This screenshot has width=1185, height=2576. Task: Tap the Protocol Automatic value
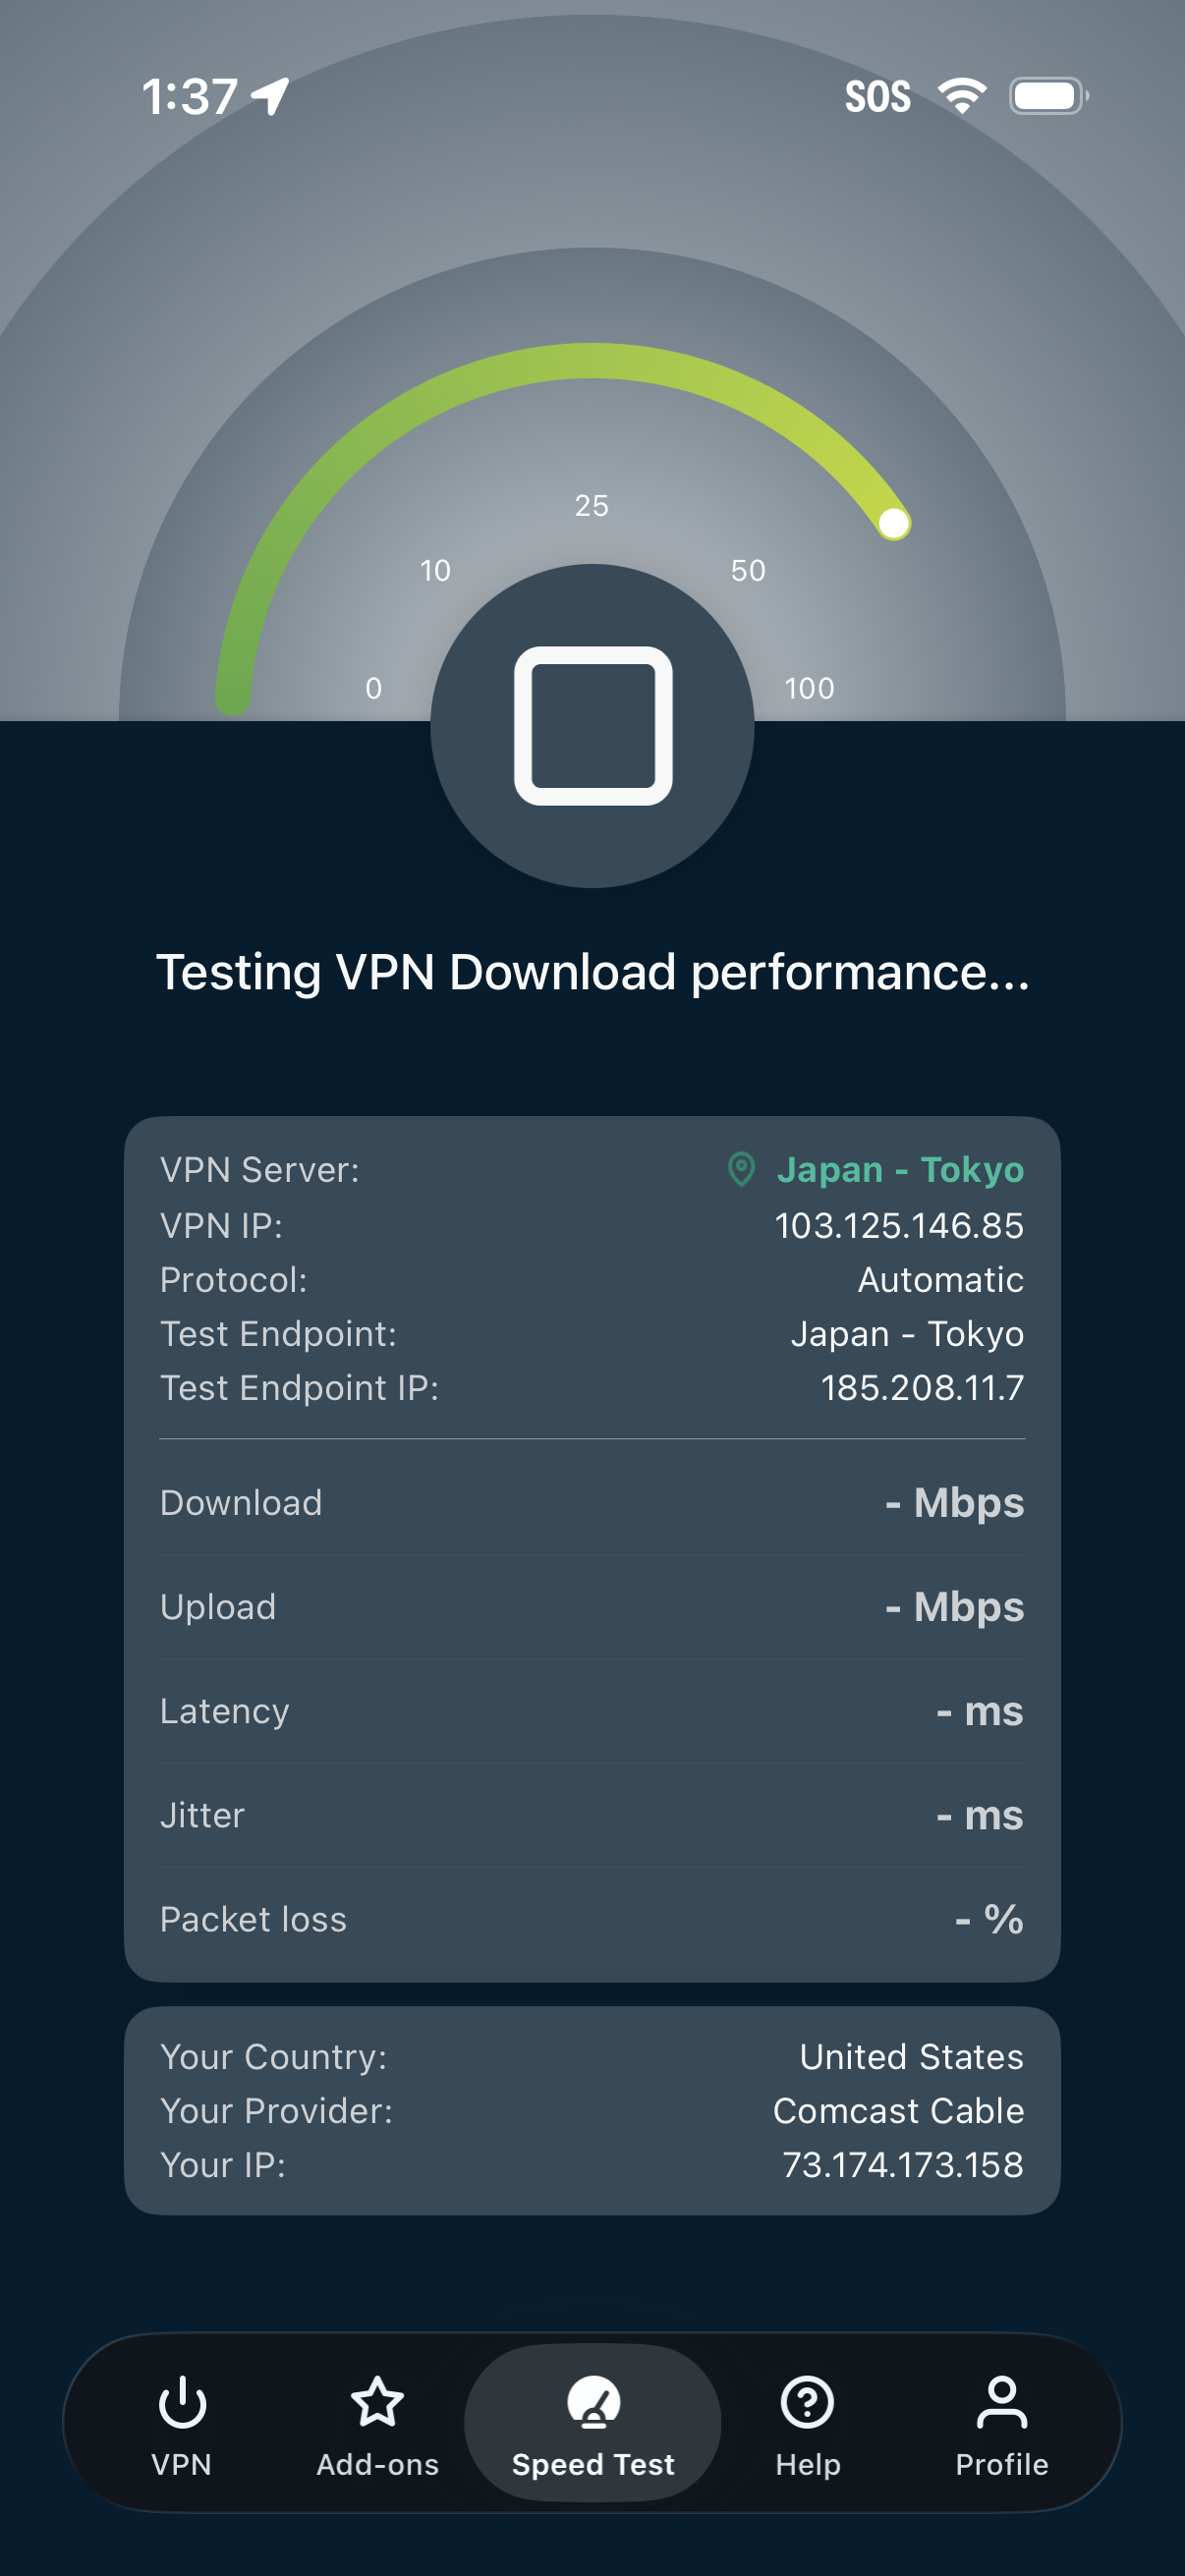coord(940,1280)
